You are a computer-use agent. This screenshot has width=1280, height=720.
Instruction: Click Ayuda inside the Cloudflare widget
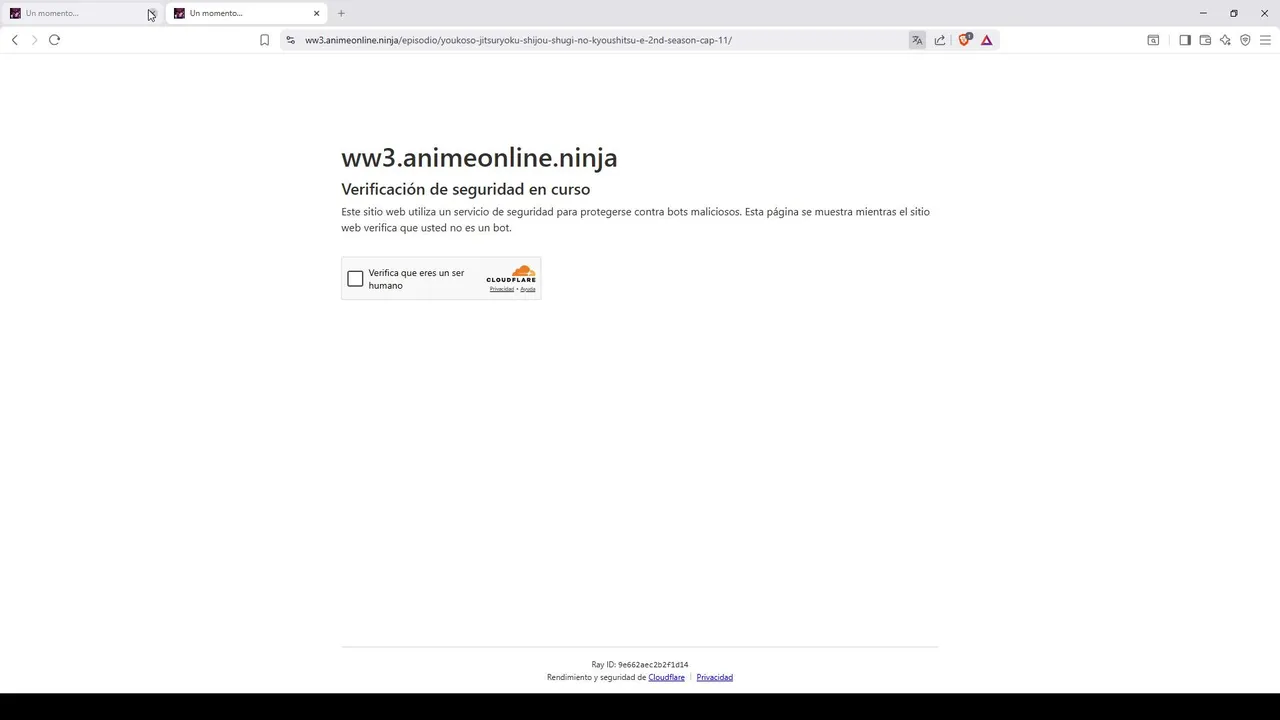[528, 289]
